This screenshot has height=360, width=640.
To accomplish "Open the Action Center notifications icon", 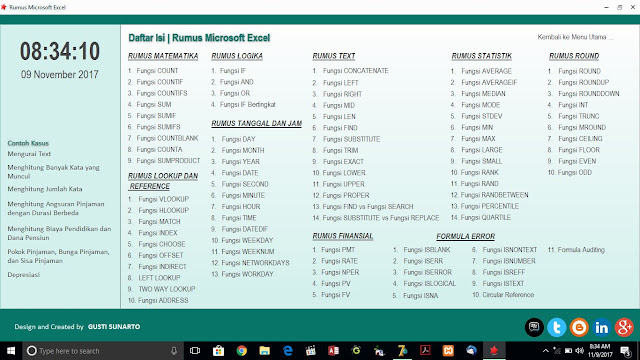I will point(625,351).
